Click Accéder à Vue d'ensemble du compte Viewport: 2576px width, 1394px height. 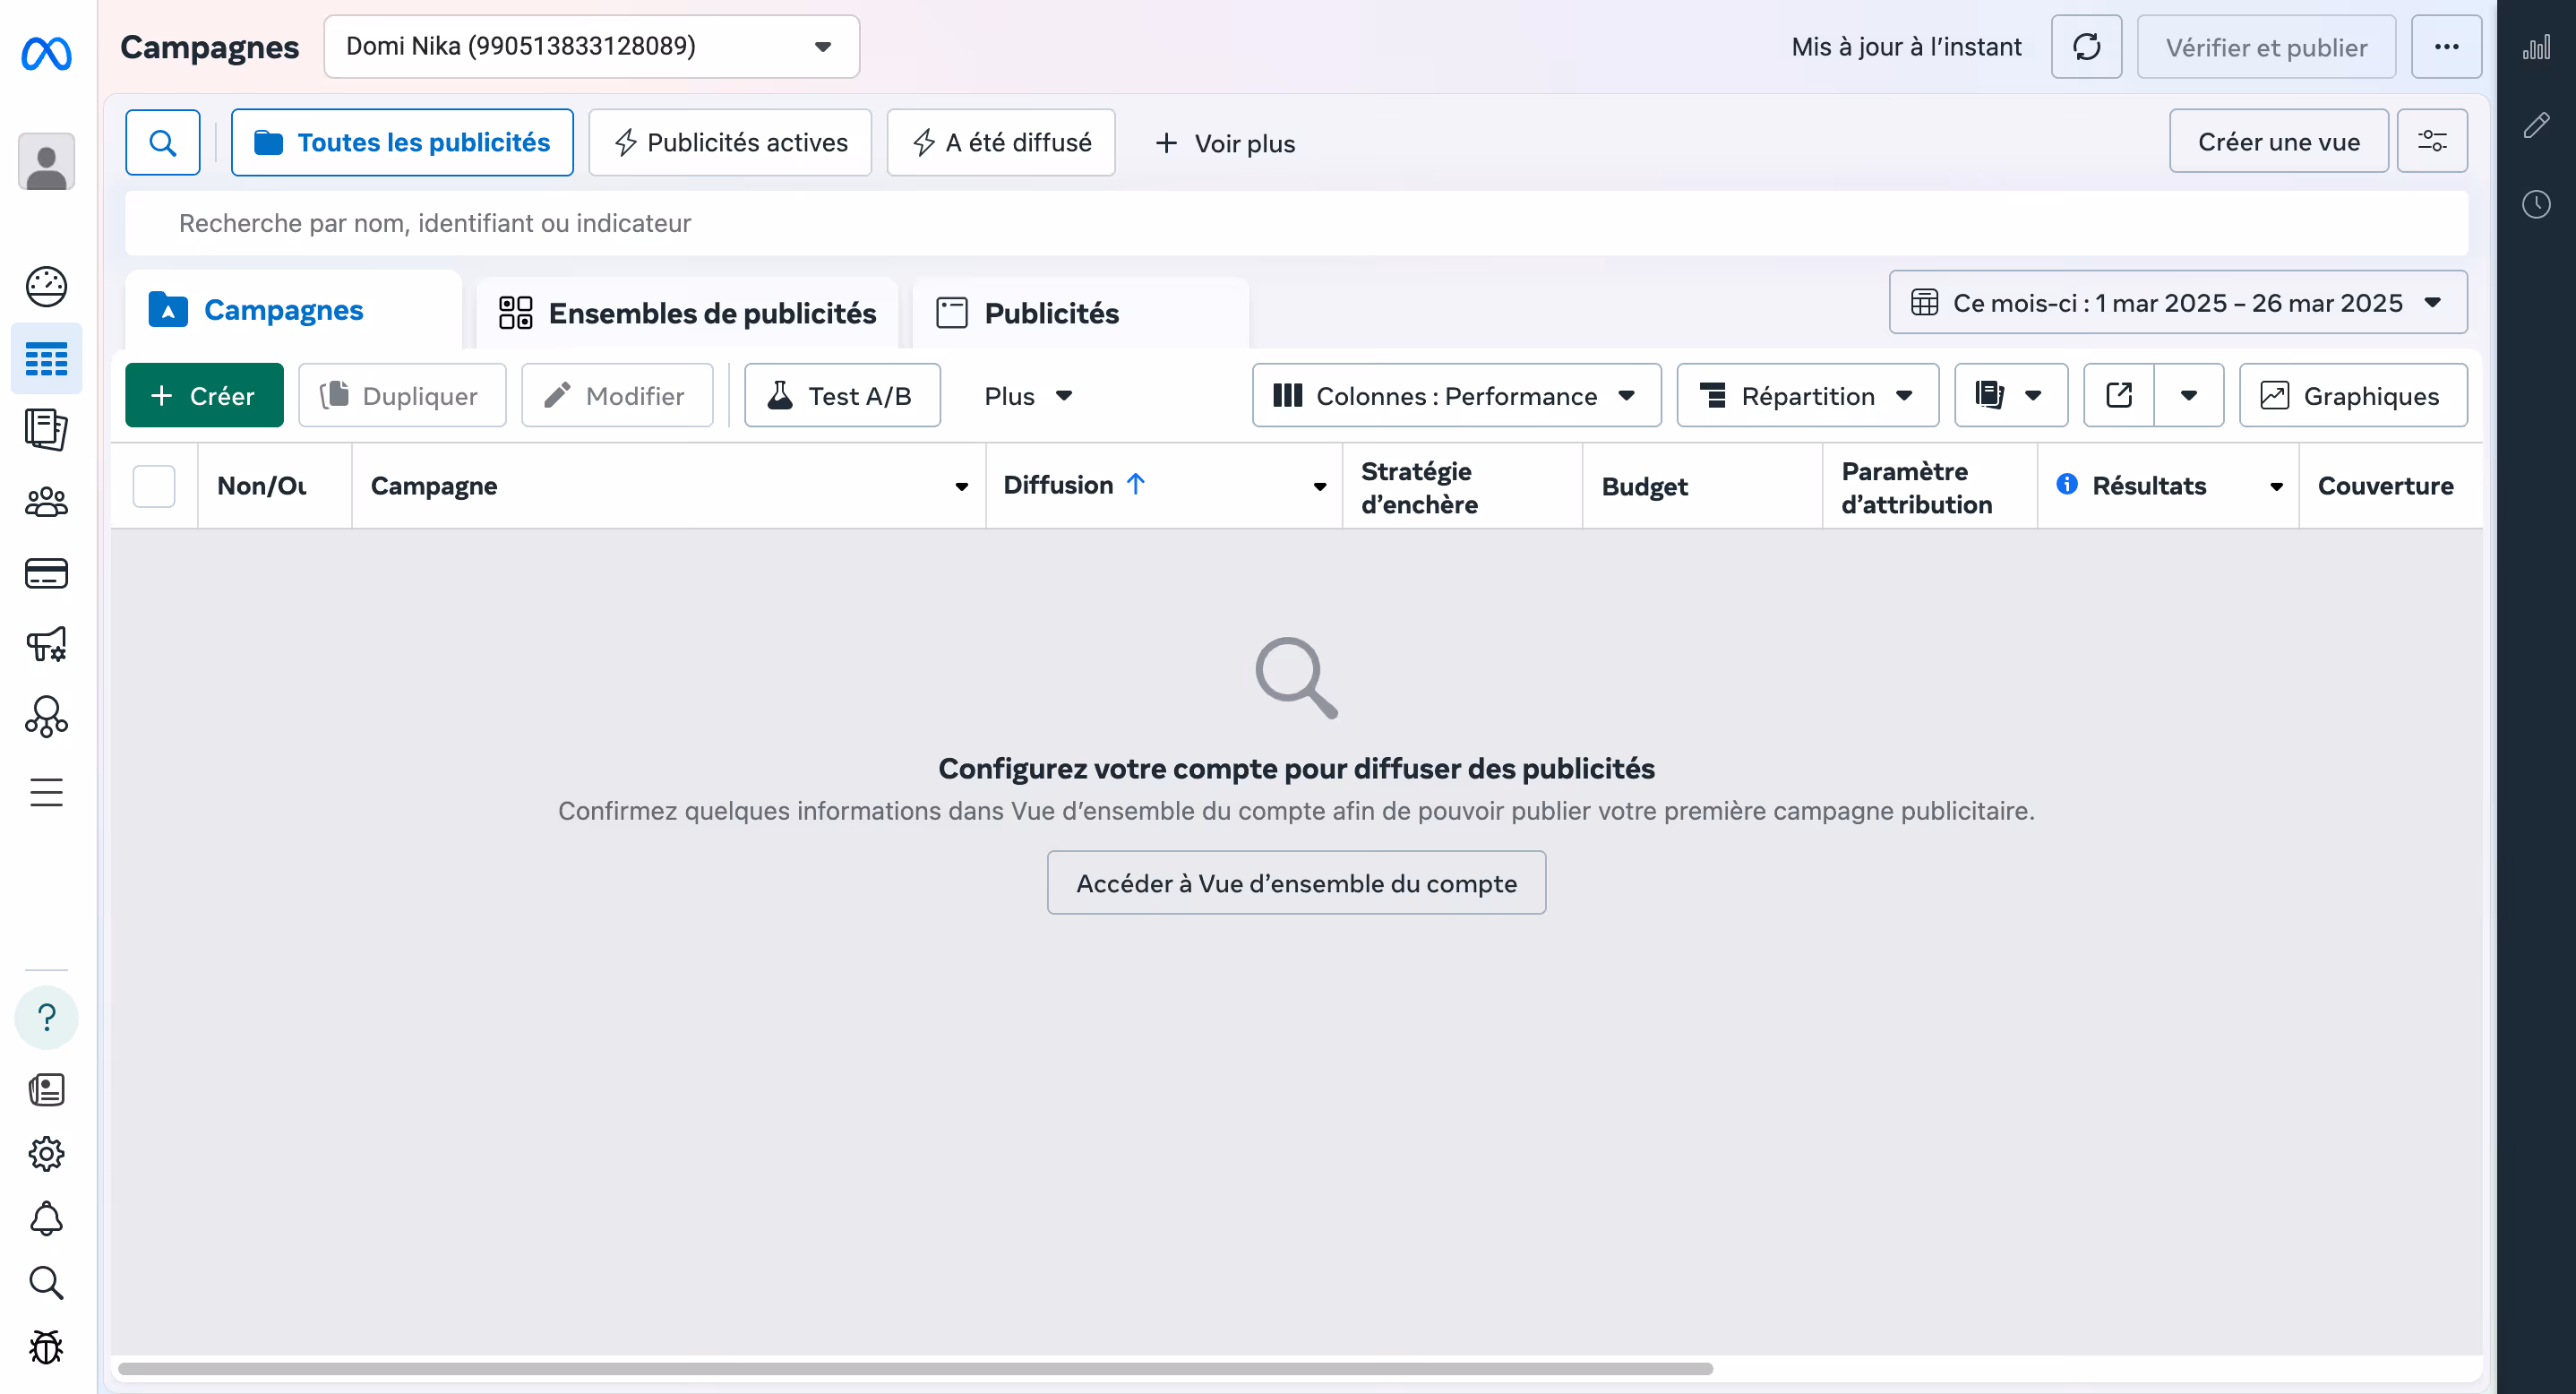1296,883
